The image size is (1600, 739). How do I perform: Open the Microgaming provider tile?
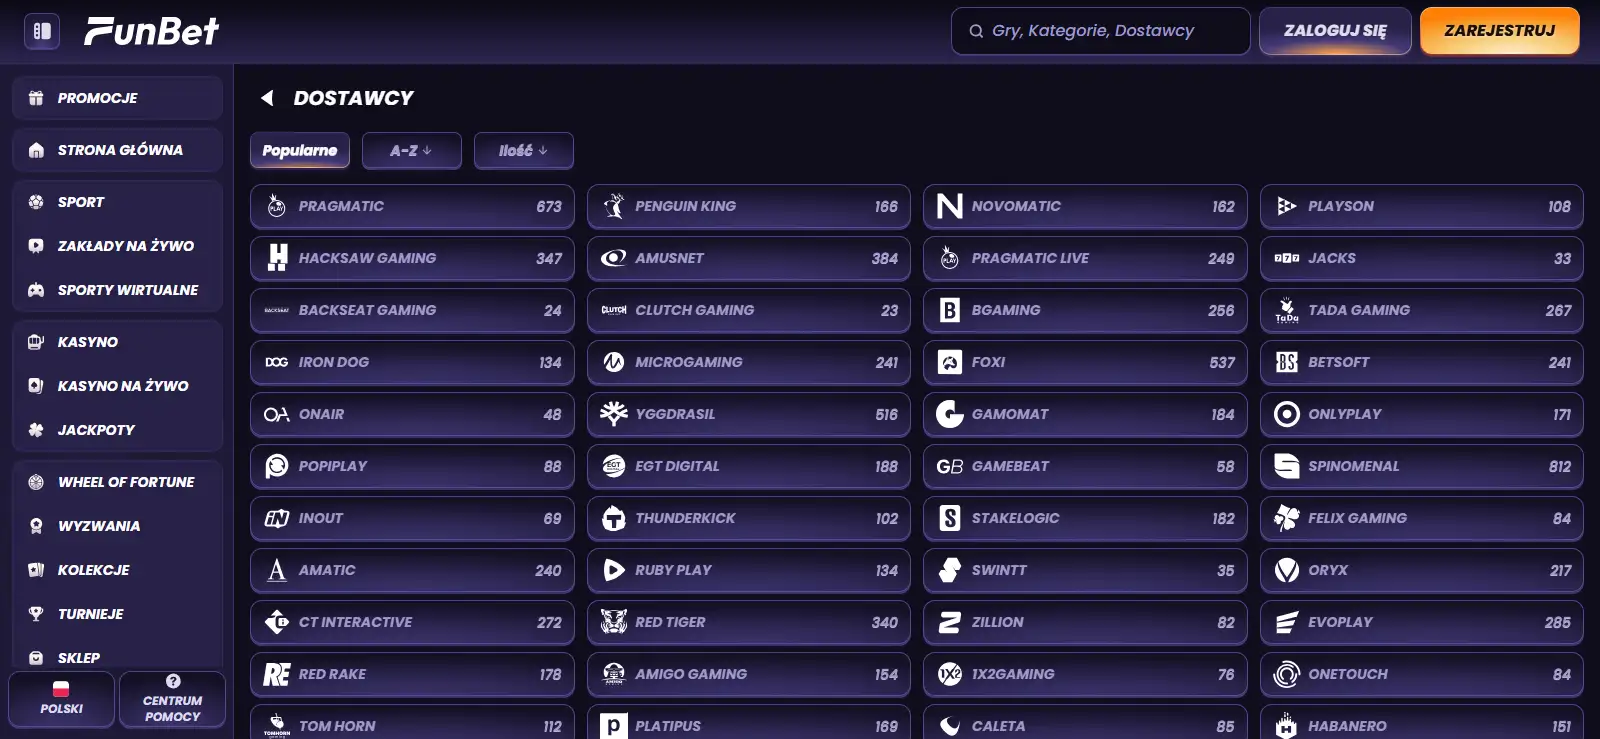[749, 362]
